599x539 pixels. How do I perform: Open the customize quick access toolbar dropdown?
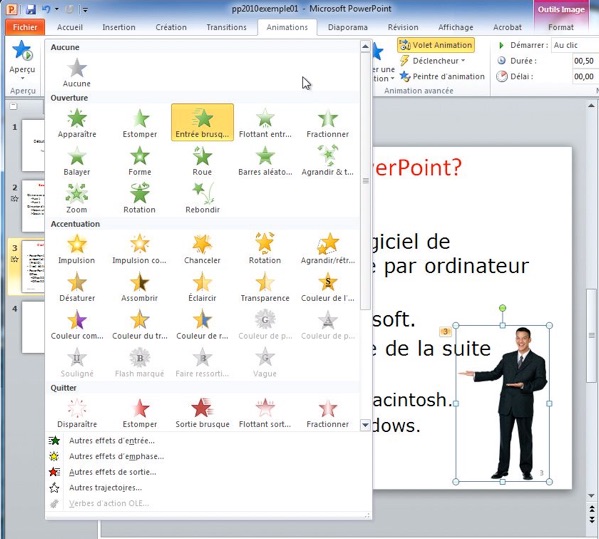tap(85, 10)
